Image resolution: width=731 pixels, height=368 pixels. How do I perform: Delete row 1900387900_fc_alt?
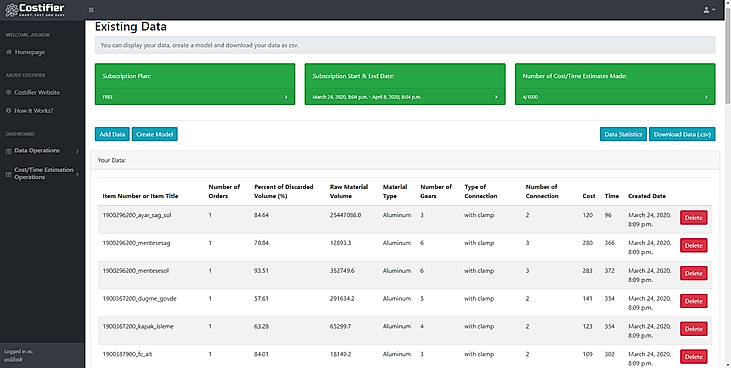694,356
